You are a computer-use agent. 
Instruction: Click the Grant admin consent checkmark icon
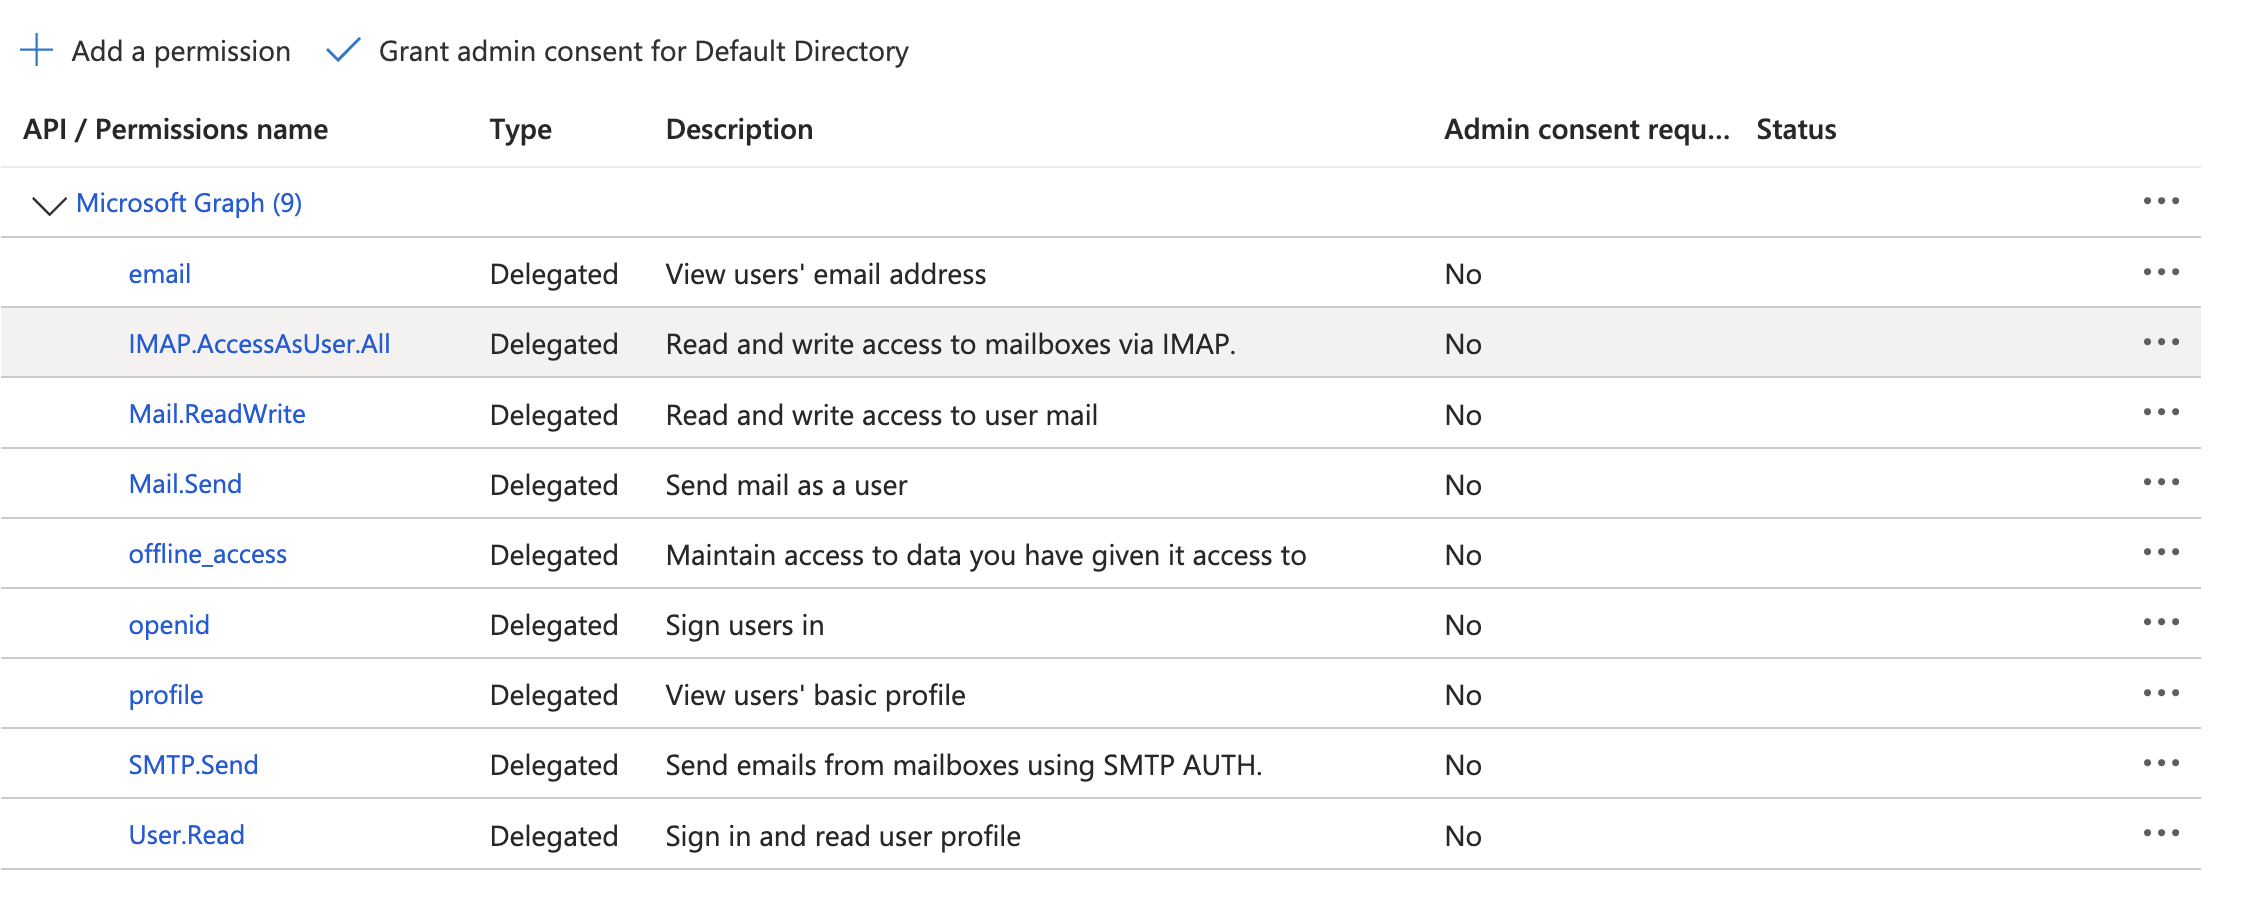344,49
